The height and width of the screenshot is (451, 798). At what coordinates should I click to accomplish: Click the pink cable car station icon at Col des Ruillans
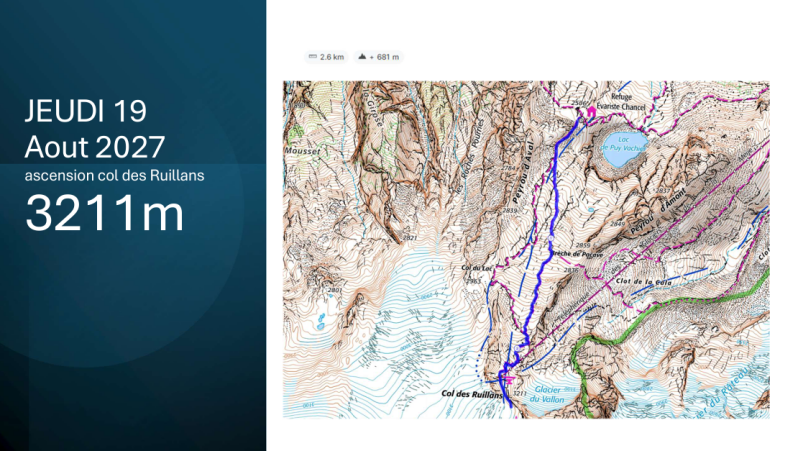click(509, 379)
